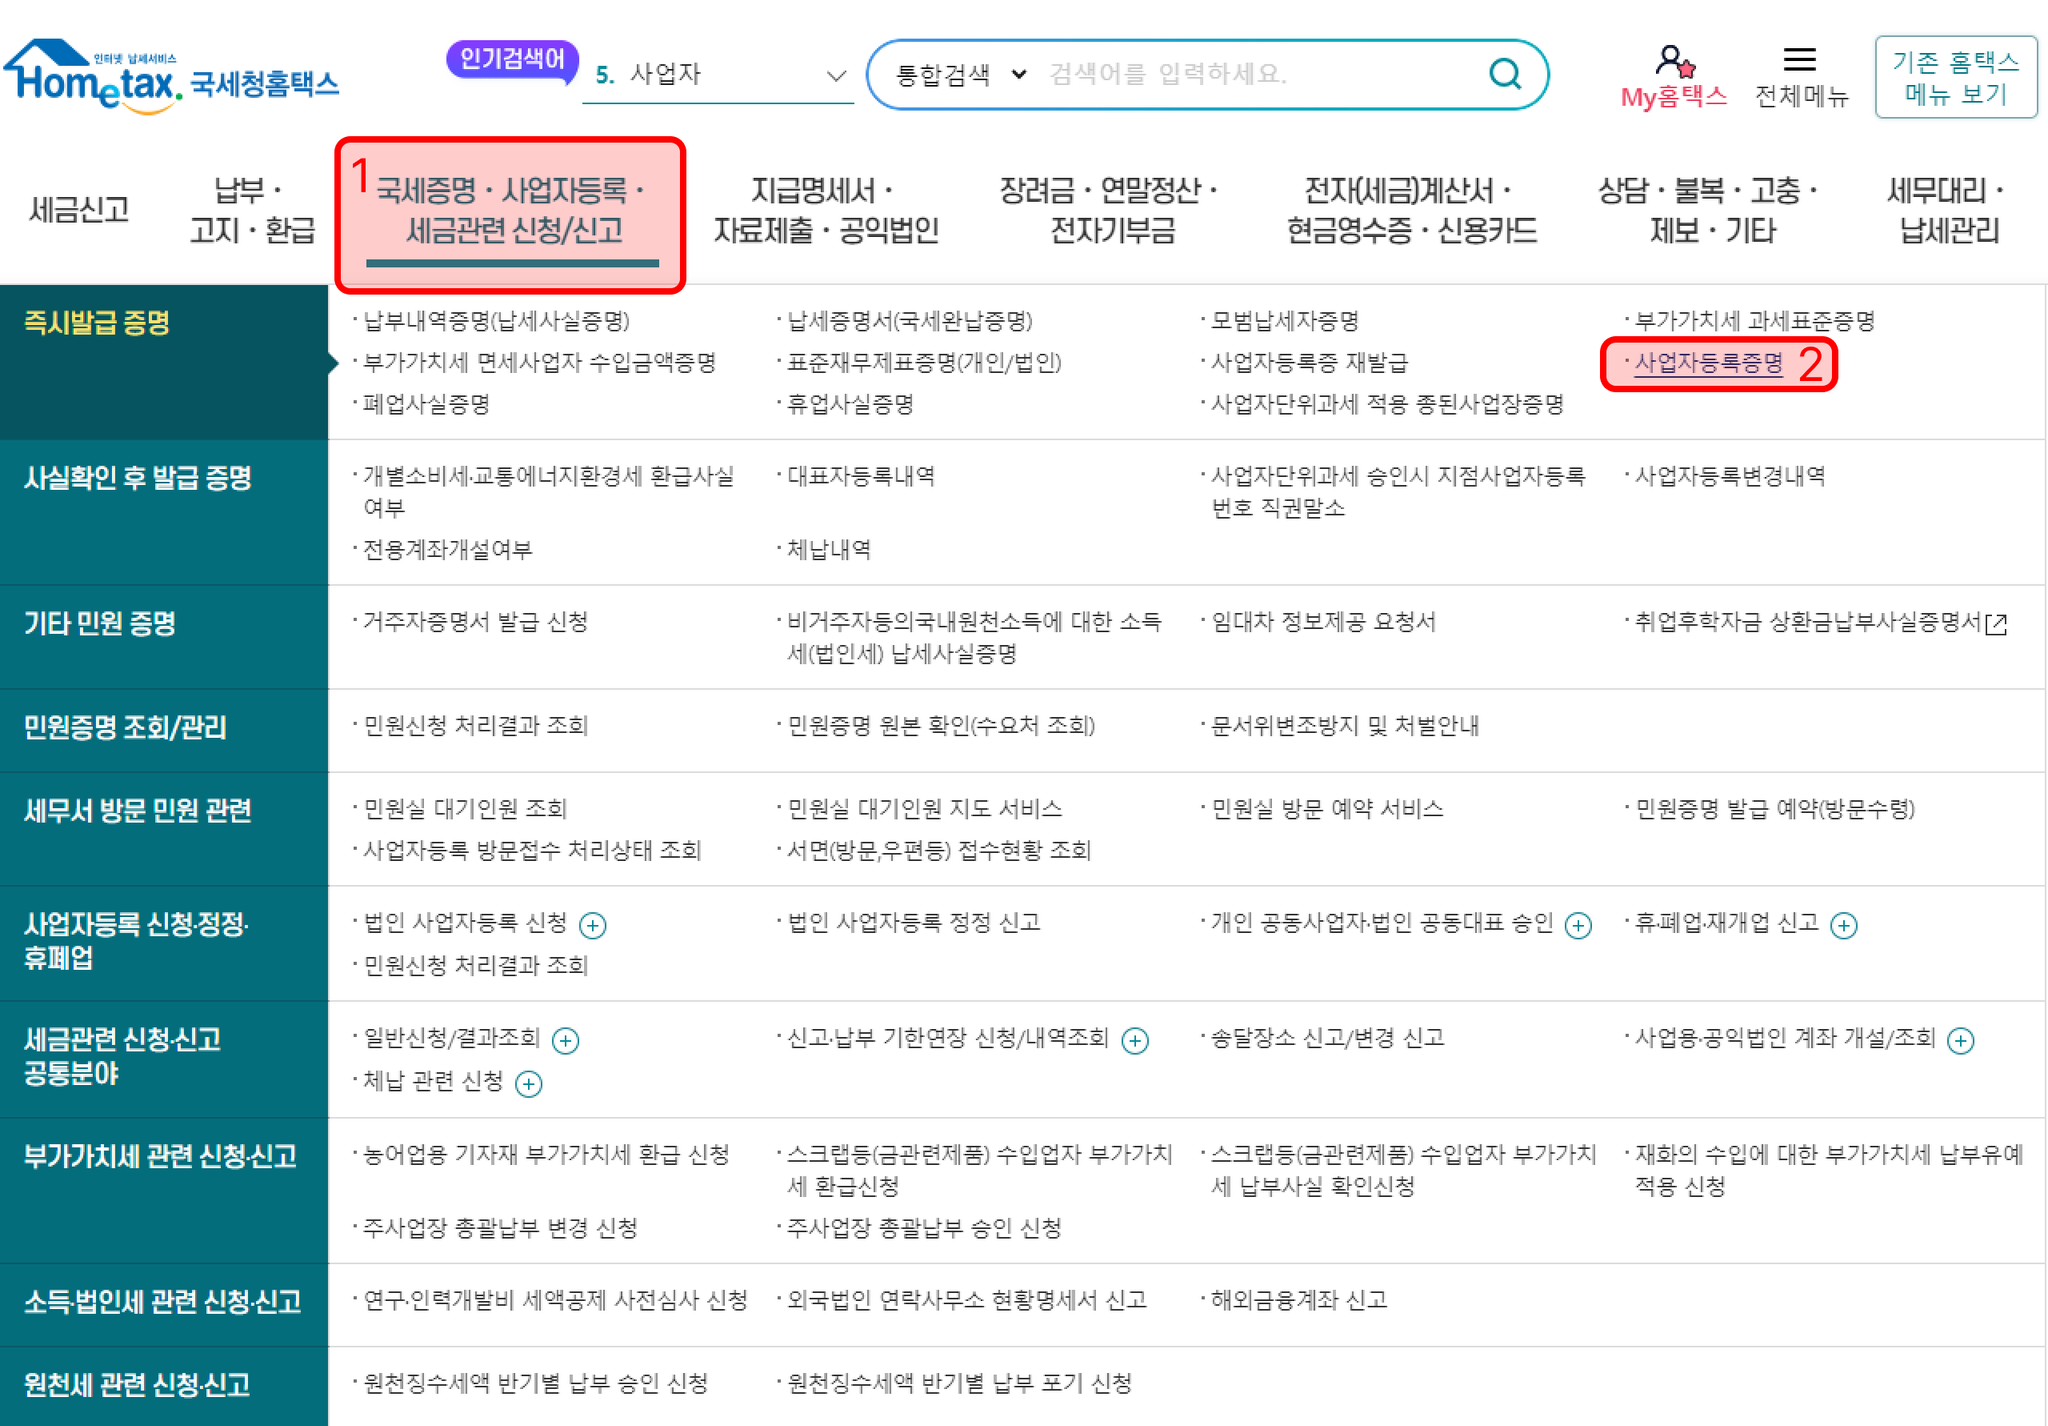Click the search magnifier icon
This screenshot has width=2048, height=1426.
1504,73
